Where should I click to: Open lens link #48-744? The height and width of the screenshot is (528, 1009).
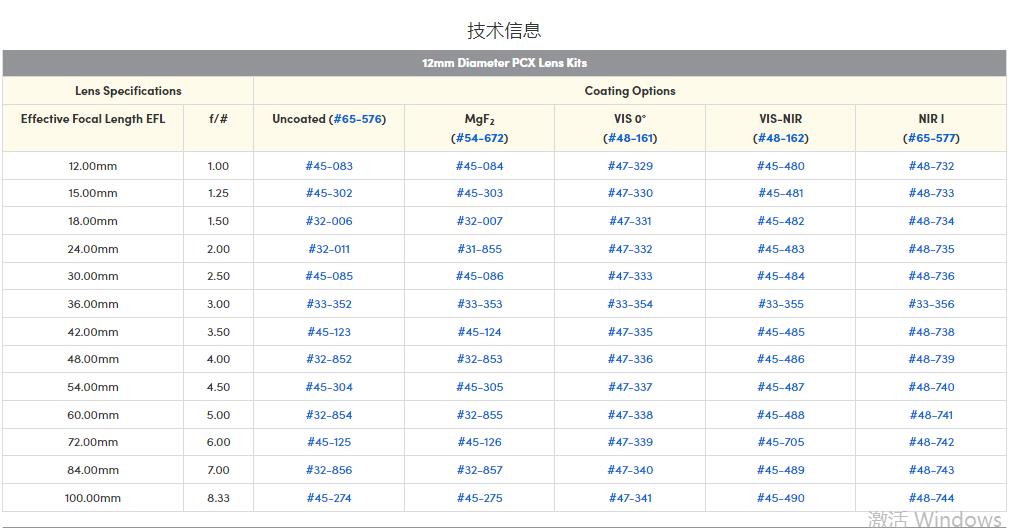click(x=931, y=498)
